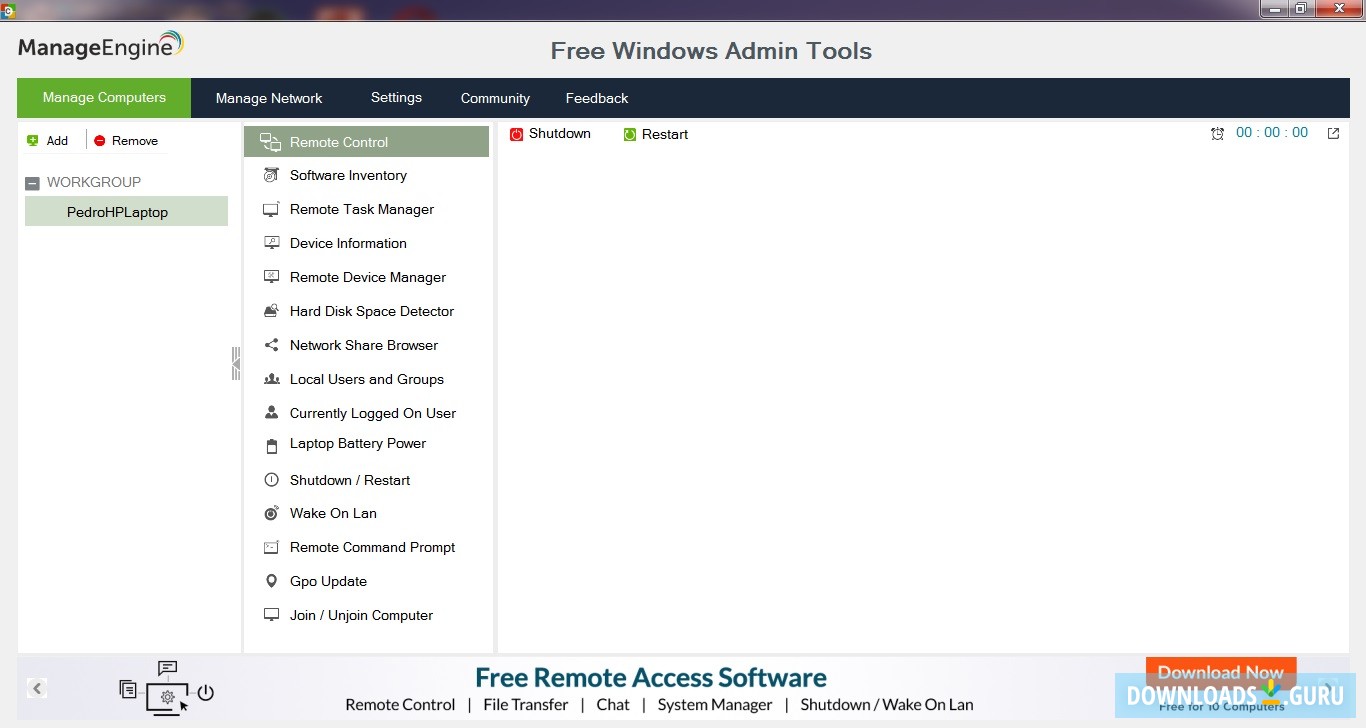Launch Remote Task Manager
The width and height of the screenshot is (1366, 728).
pos(361,209)
